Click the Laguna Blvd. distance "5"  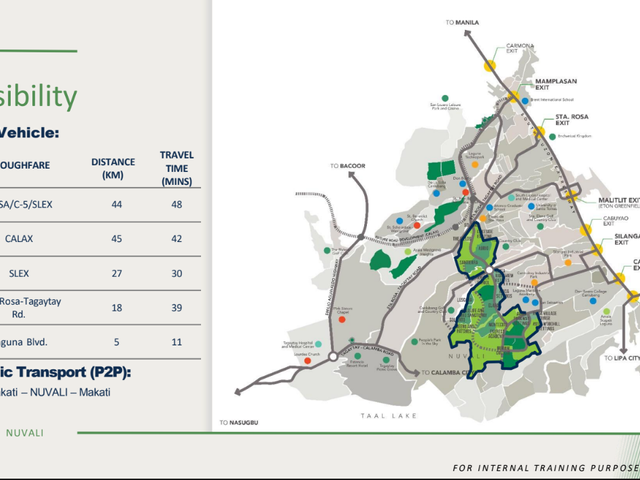point(117,342)
